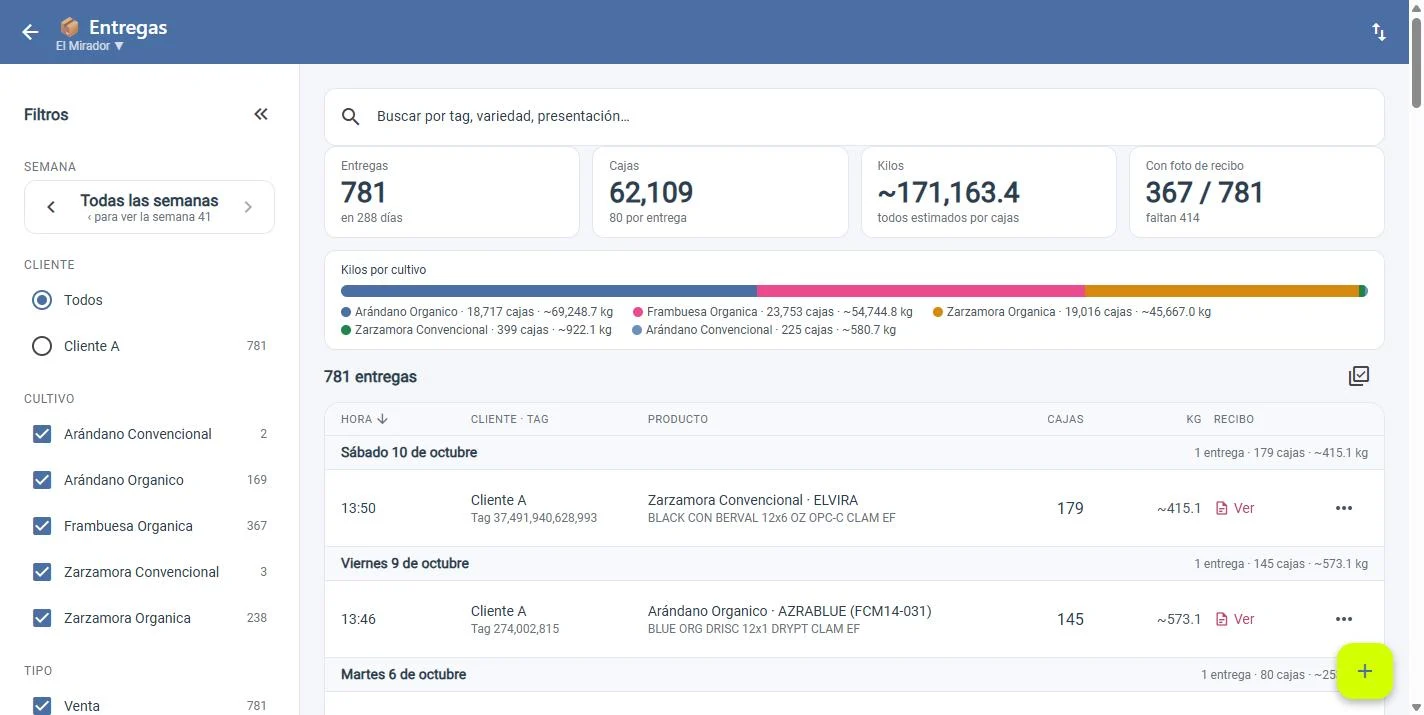Click Tag 274,002,815 text
The image size is (1424, 715).
(x=515, y=629)
